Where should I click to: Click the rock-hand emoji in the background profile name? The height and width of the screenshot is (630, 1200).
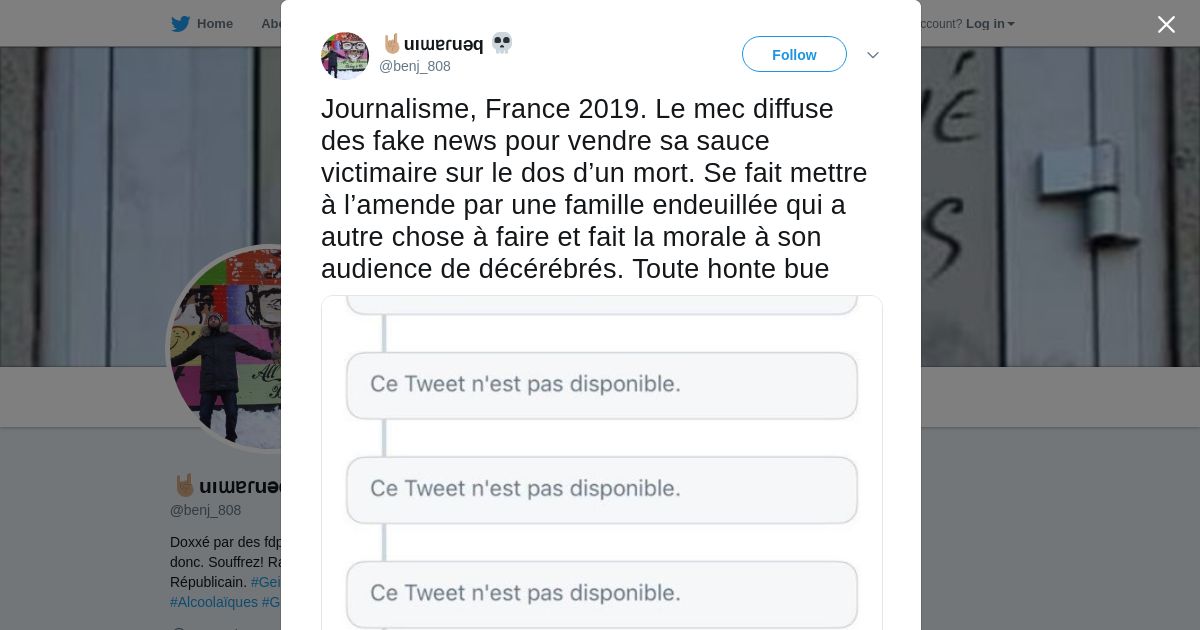[x=185, y=486]
